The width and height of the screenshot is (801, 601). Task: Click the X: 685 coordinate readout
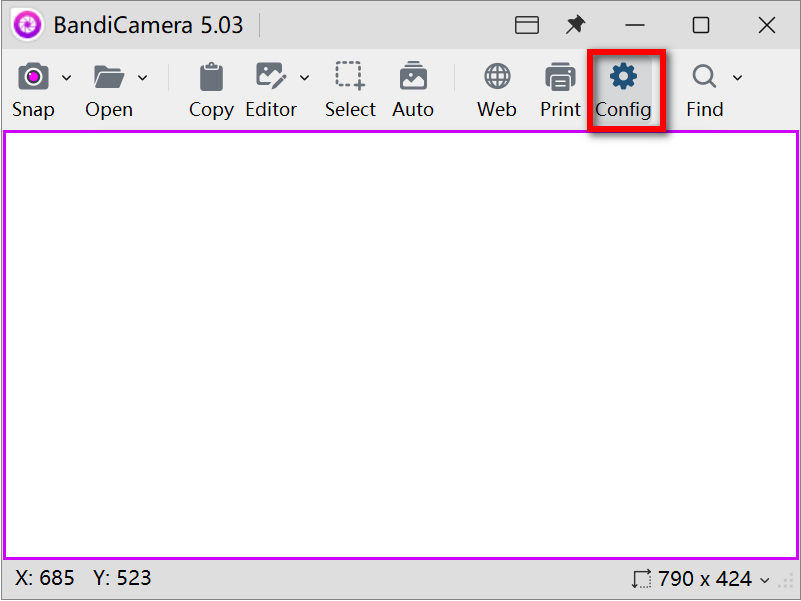[x=44, y=578]
